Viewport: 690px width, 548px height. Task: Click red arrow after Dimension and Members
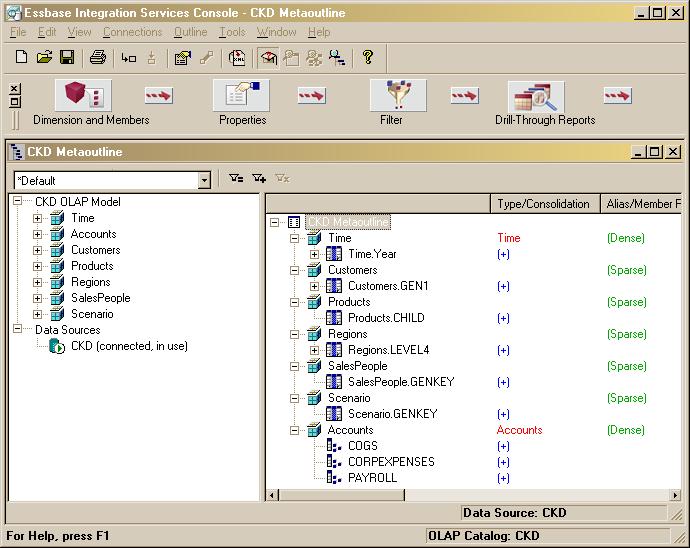[158, 96]
